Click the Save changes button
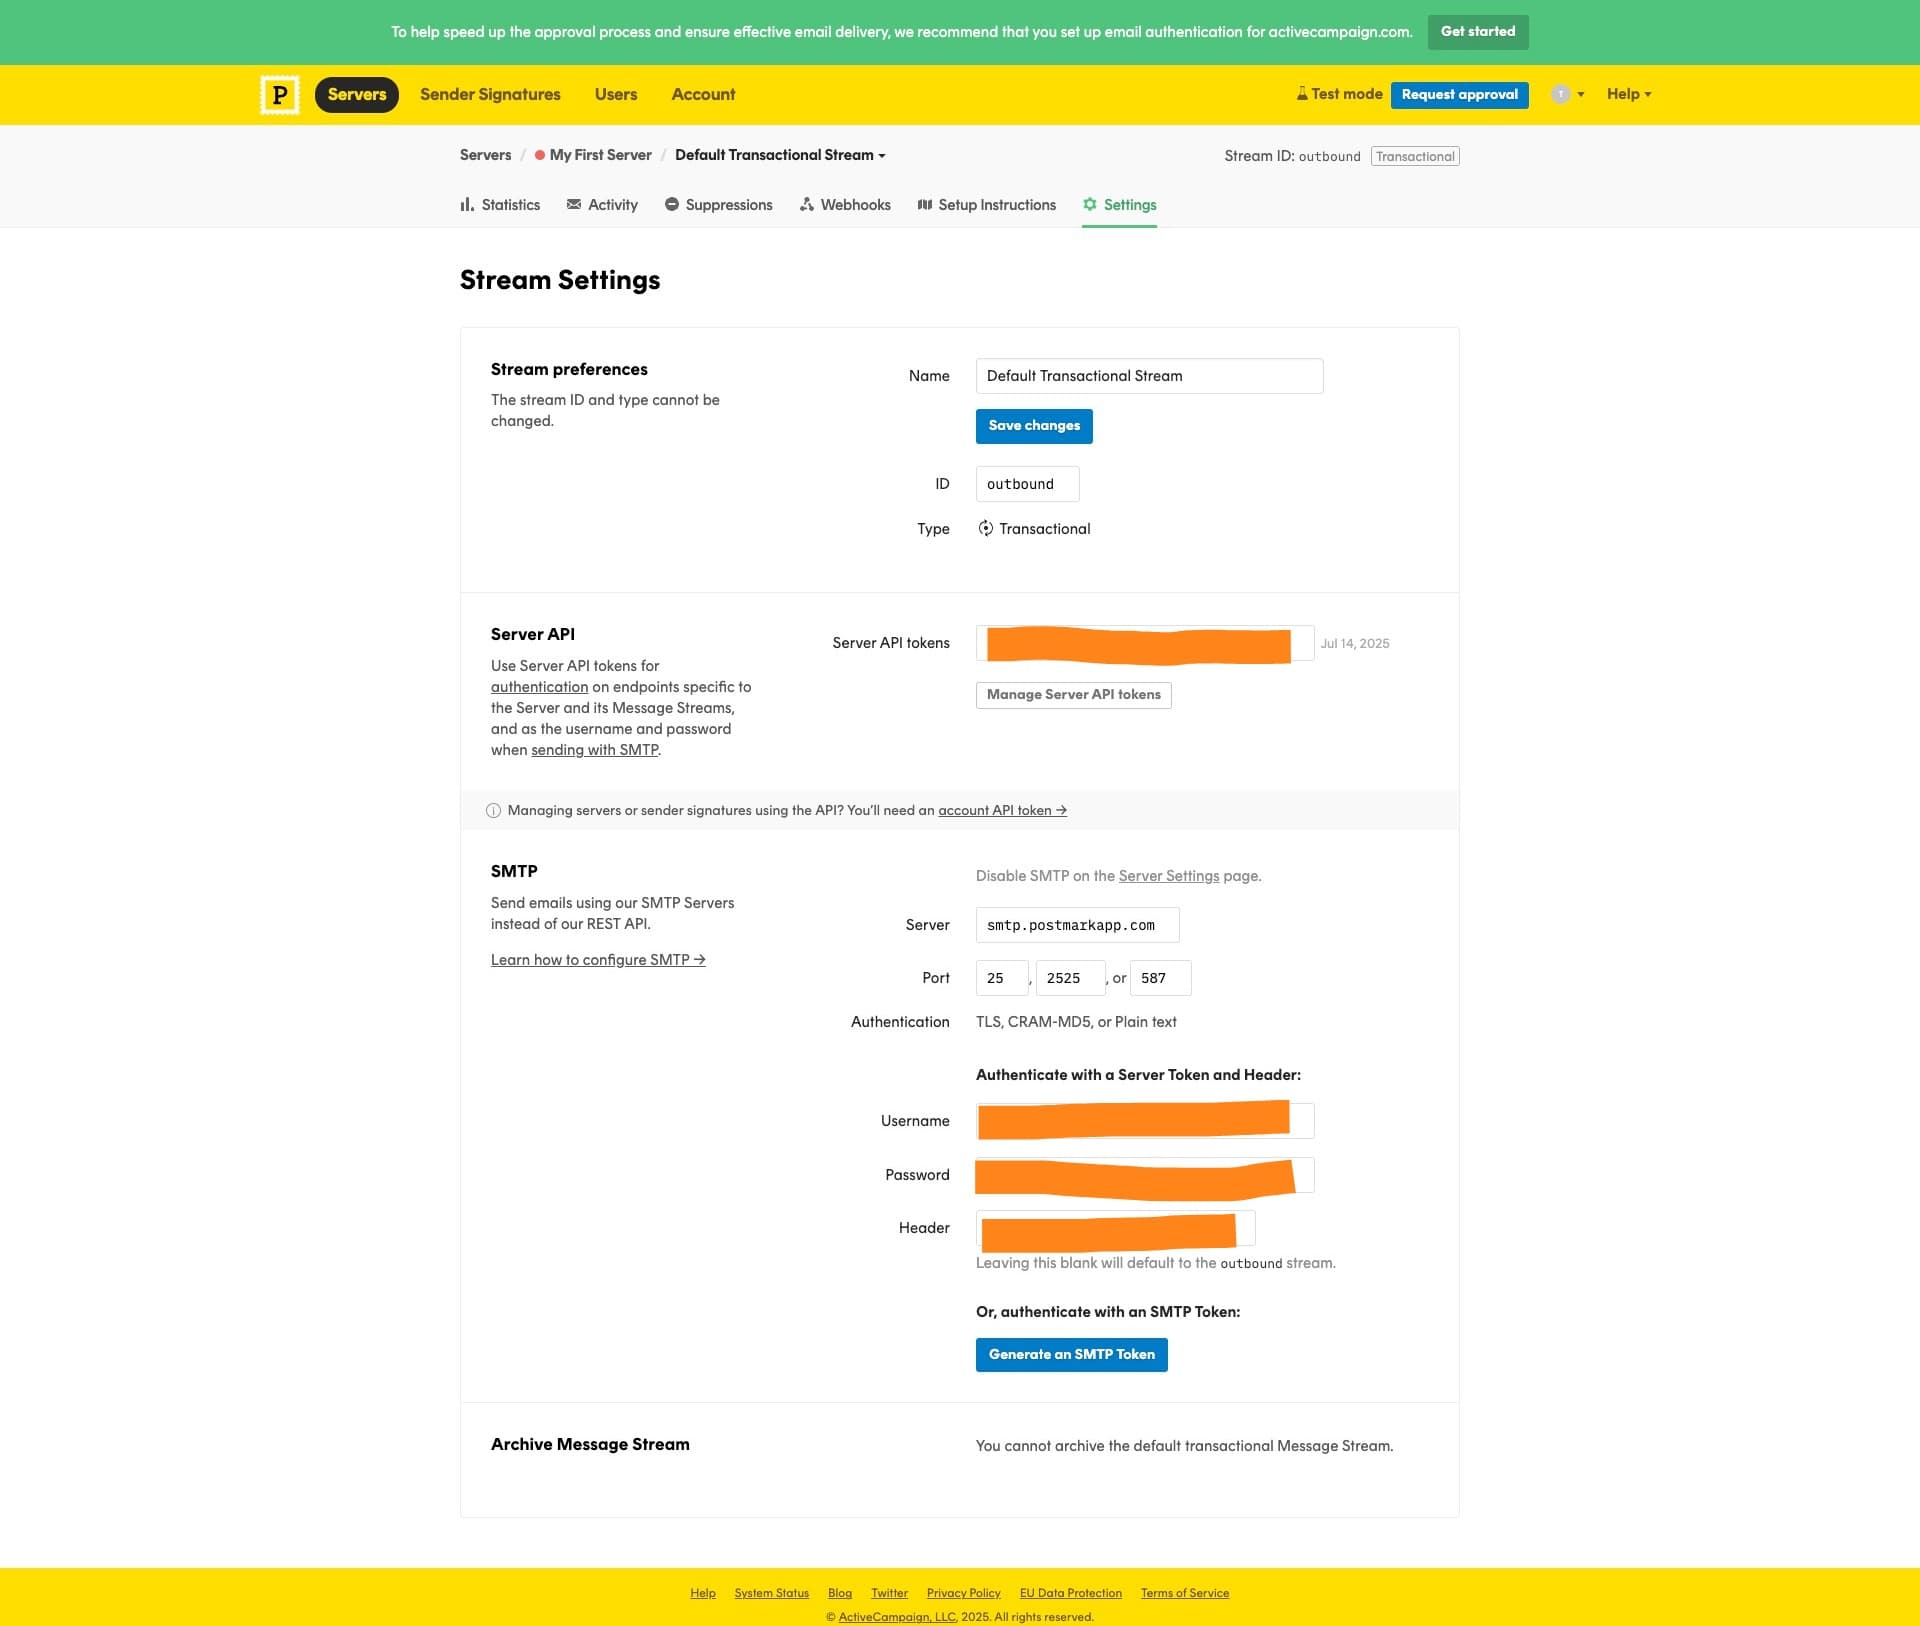This screenshot has width=1920, height=1626. pyautogui.click(x=1033, y=426)
